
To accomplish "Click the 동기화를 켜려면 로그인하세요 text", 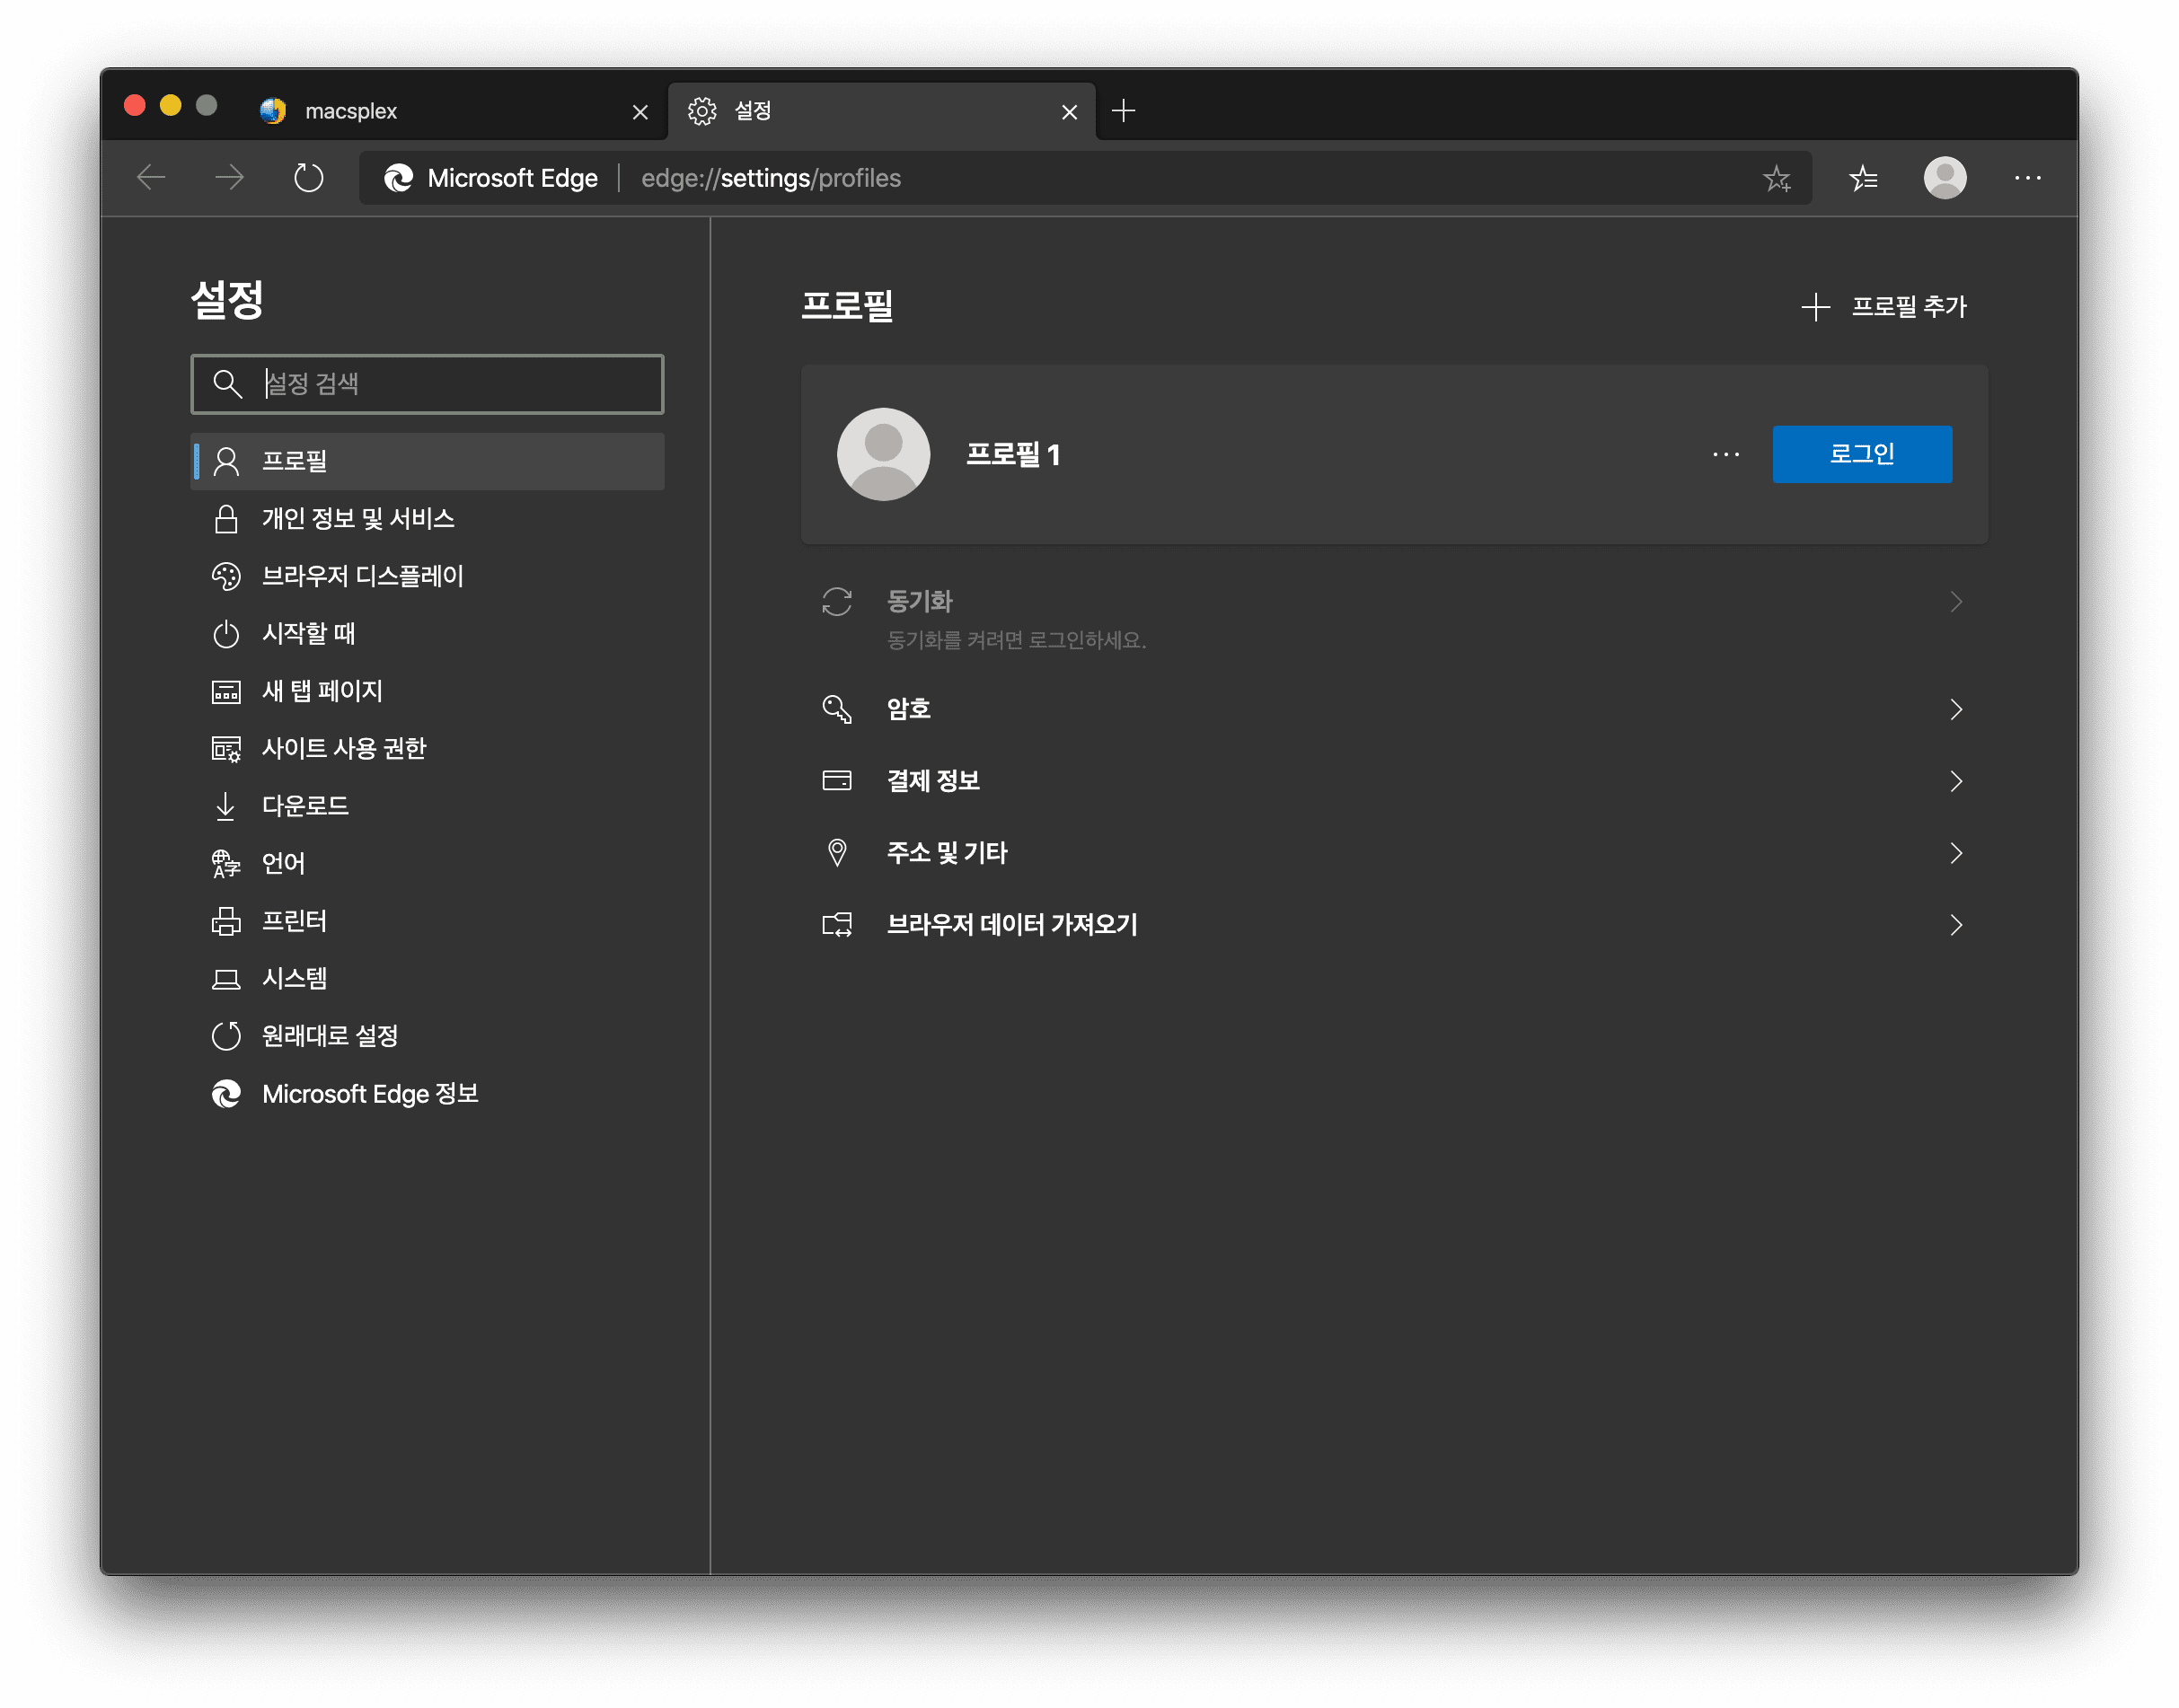I will [1016, 640].
